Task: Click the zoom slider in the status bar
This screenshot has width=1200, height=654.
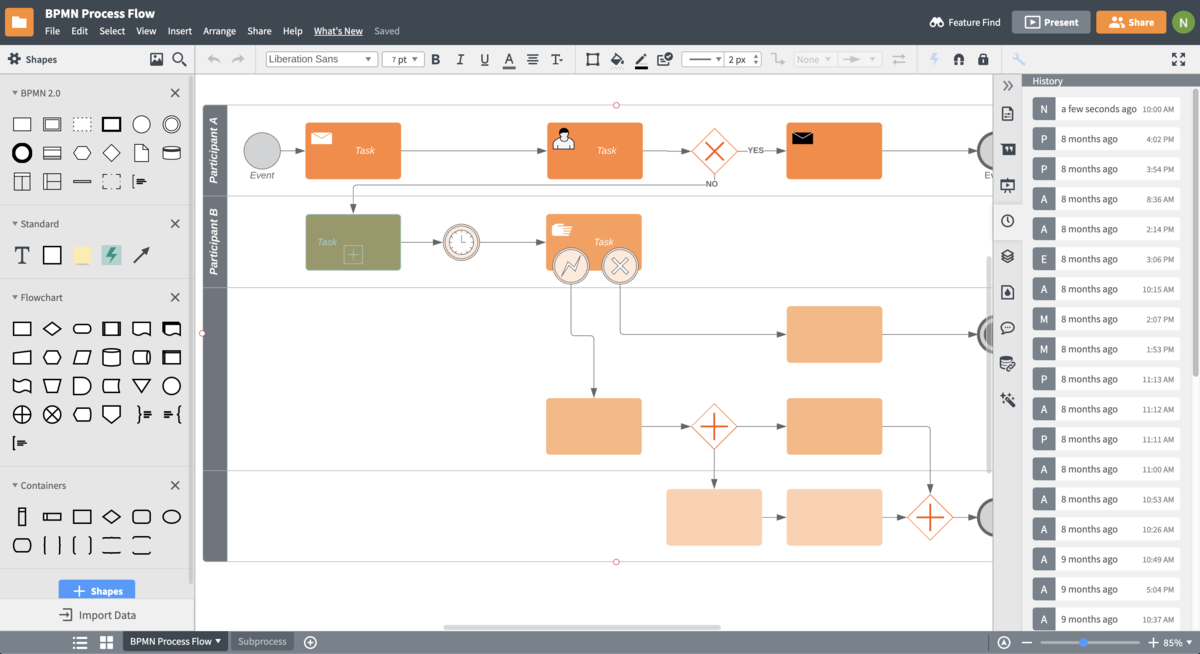Action: (x=1090, y=643)
